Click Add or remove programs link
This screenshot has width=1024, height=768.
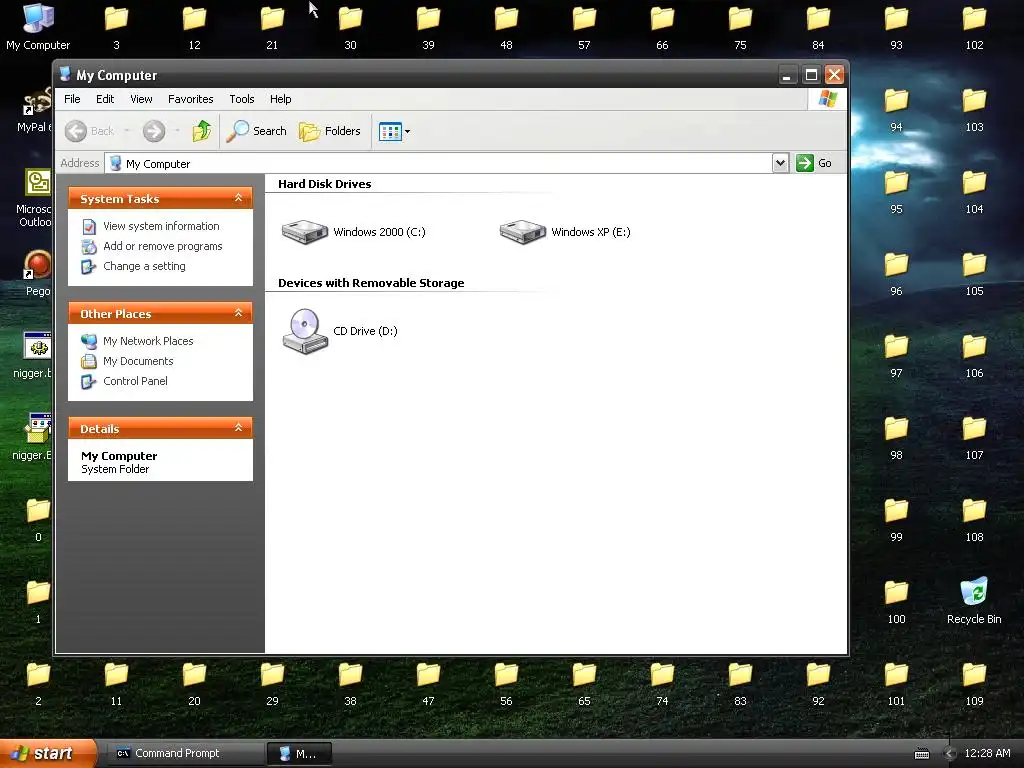(x=163, y=246)
